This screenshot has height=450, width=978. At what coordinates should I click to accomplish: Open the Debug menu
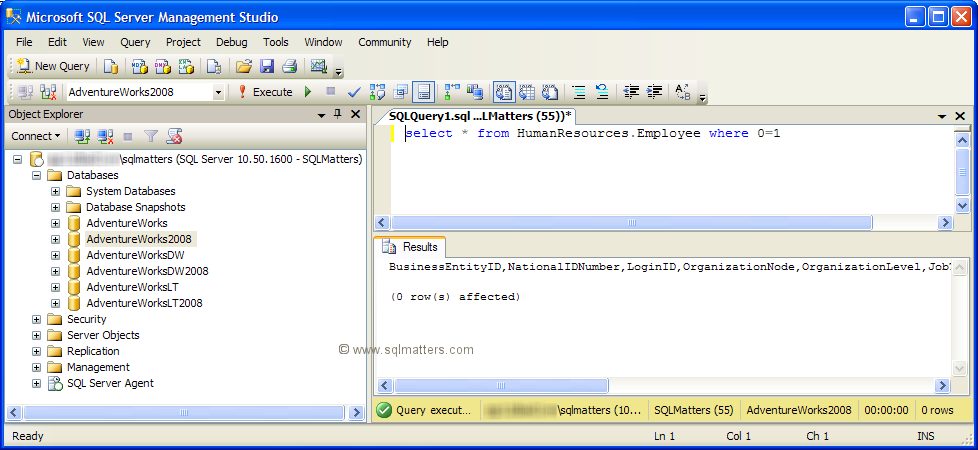(x=231, y=42)
